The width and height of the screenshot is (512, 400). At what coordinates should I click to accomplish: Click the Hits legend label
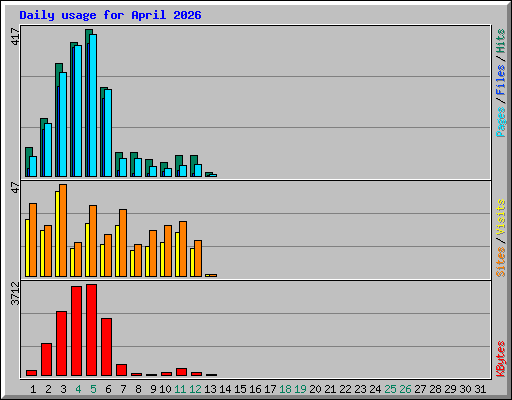pos(500,42)
